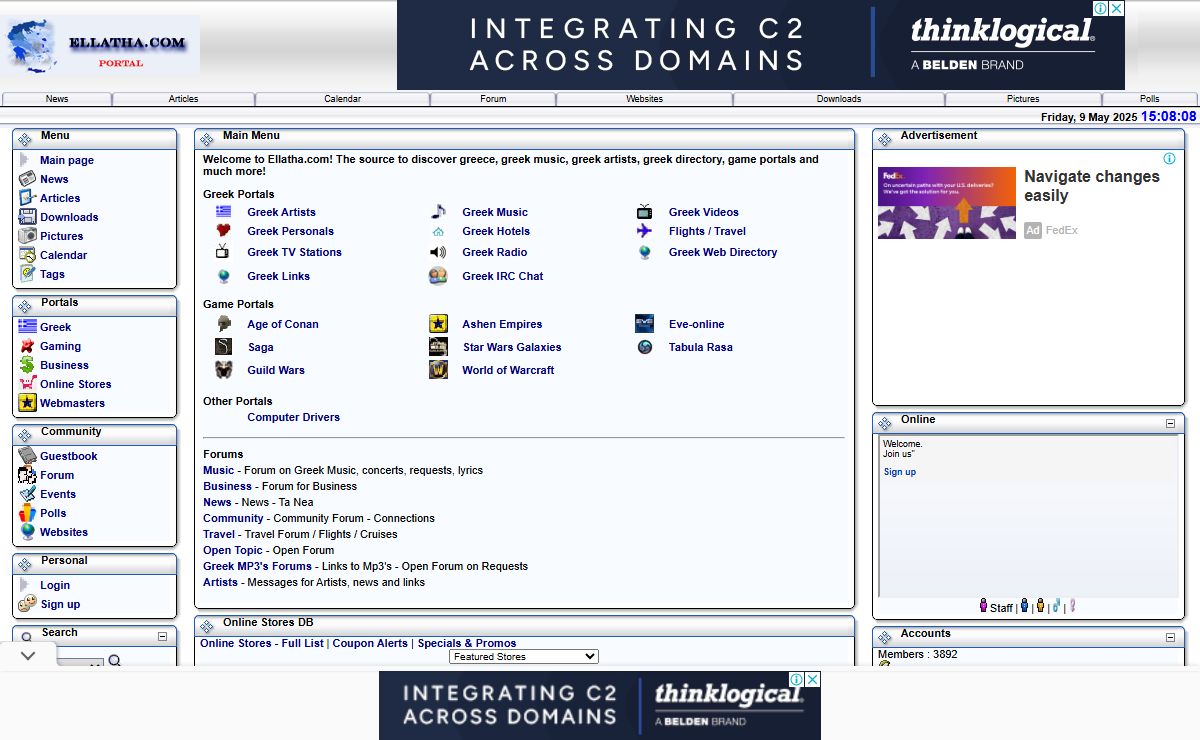The width and height of the screenshot is (1200, 740).
Task: Click the Business dollar icon under Portals
Action: (27, 365)
